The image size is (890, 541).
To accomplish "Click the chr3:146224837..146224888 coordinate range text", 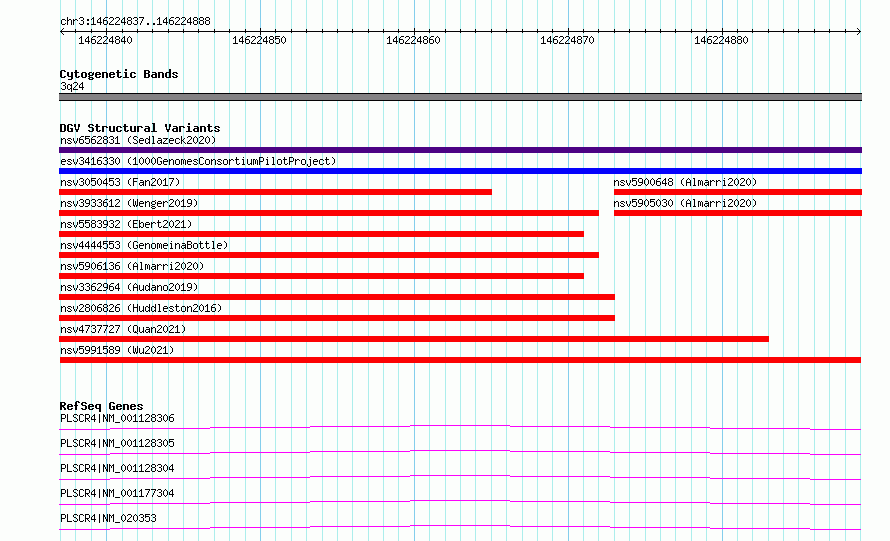I will pos(135,22).
